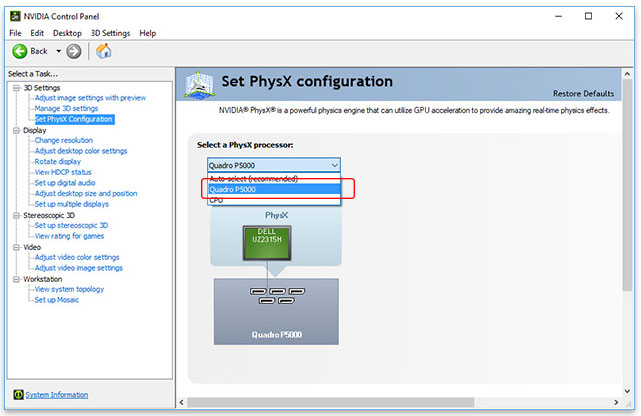
Task: Close the NVIDIA Control Panel window
Action: [x=619, y=16]
